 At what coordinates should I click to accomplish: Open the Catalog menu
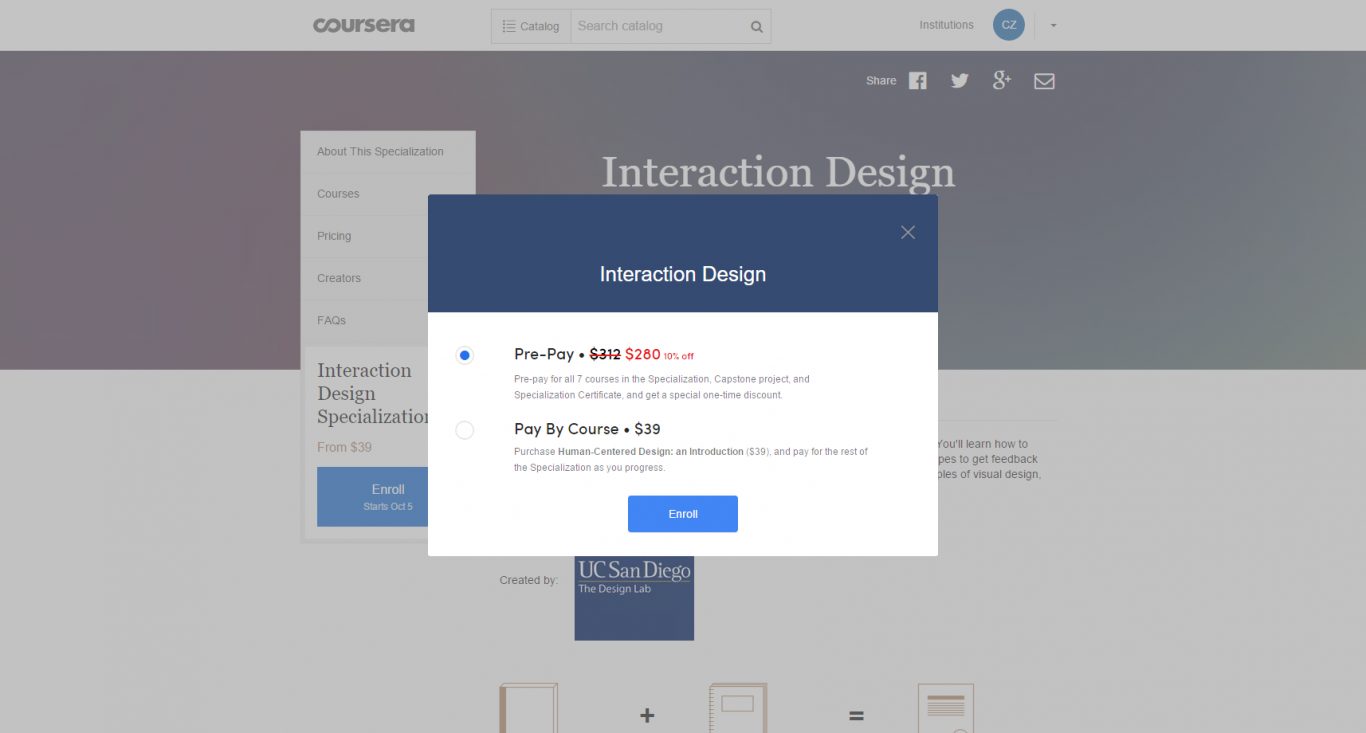pos(531,26)
